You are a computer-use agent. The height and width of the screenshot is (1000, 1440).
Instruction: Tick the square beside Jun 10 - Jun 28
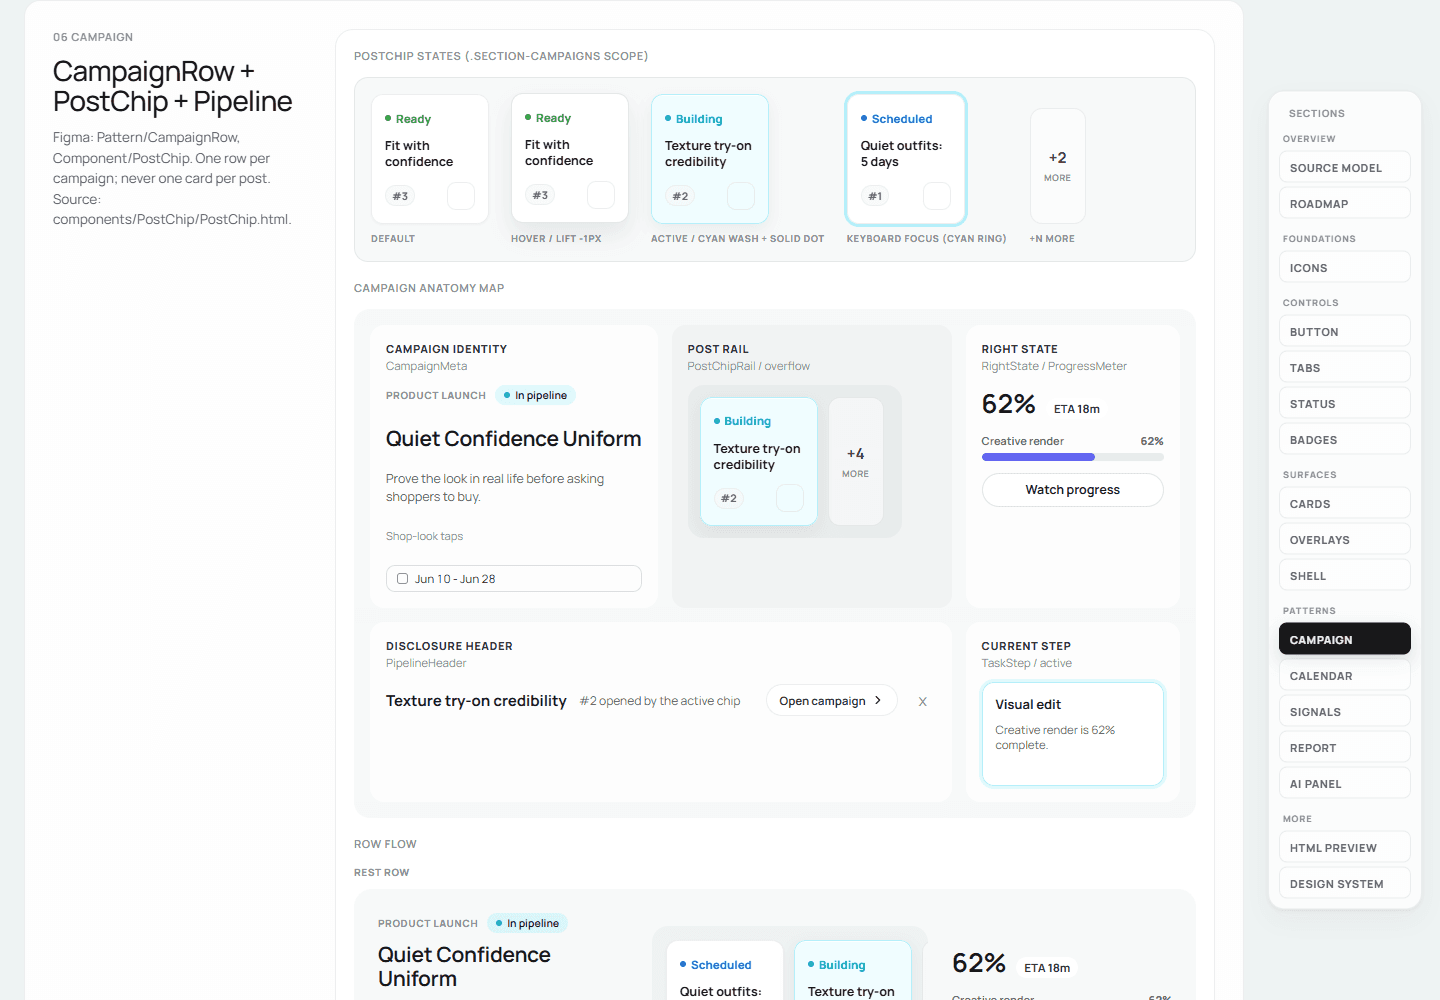click(402, 578)
